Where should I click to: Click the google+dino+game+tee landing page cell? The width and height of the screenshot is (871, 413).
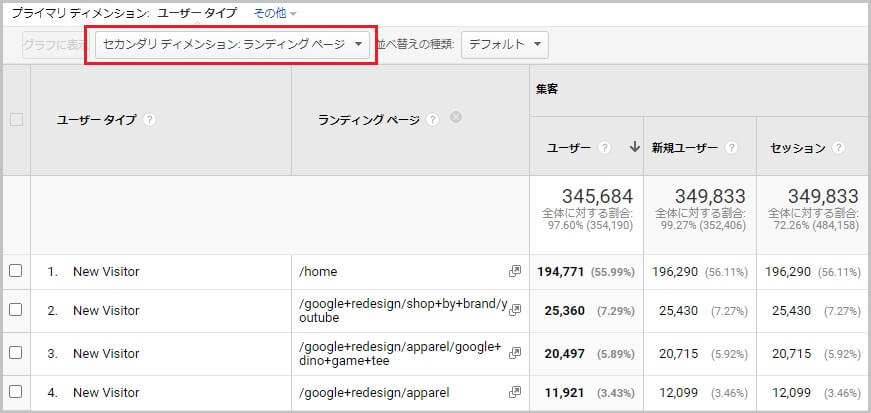tap(400, 354)
